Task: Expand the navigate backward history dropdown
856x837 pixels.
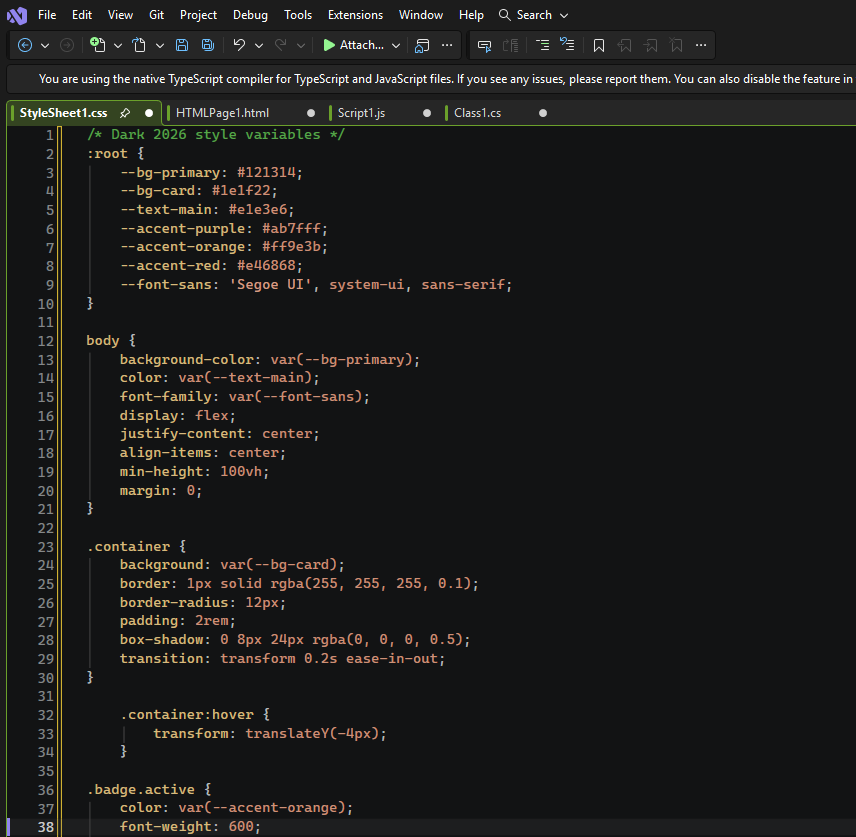Action: click(45, 46)
